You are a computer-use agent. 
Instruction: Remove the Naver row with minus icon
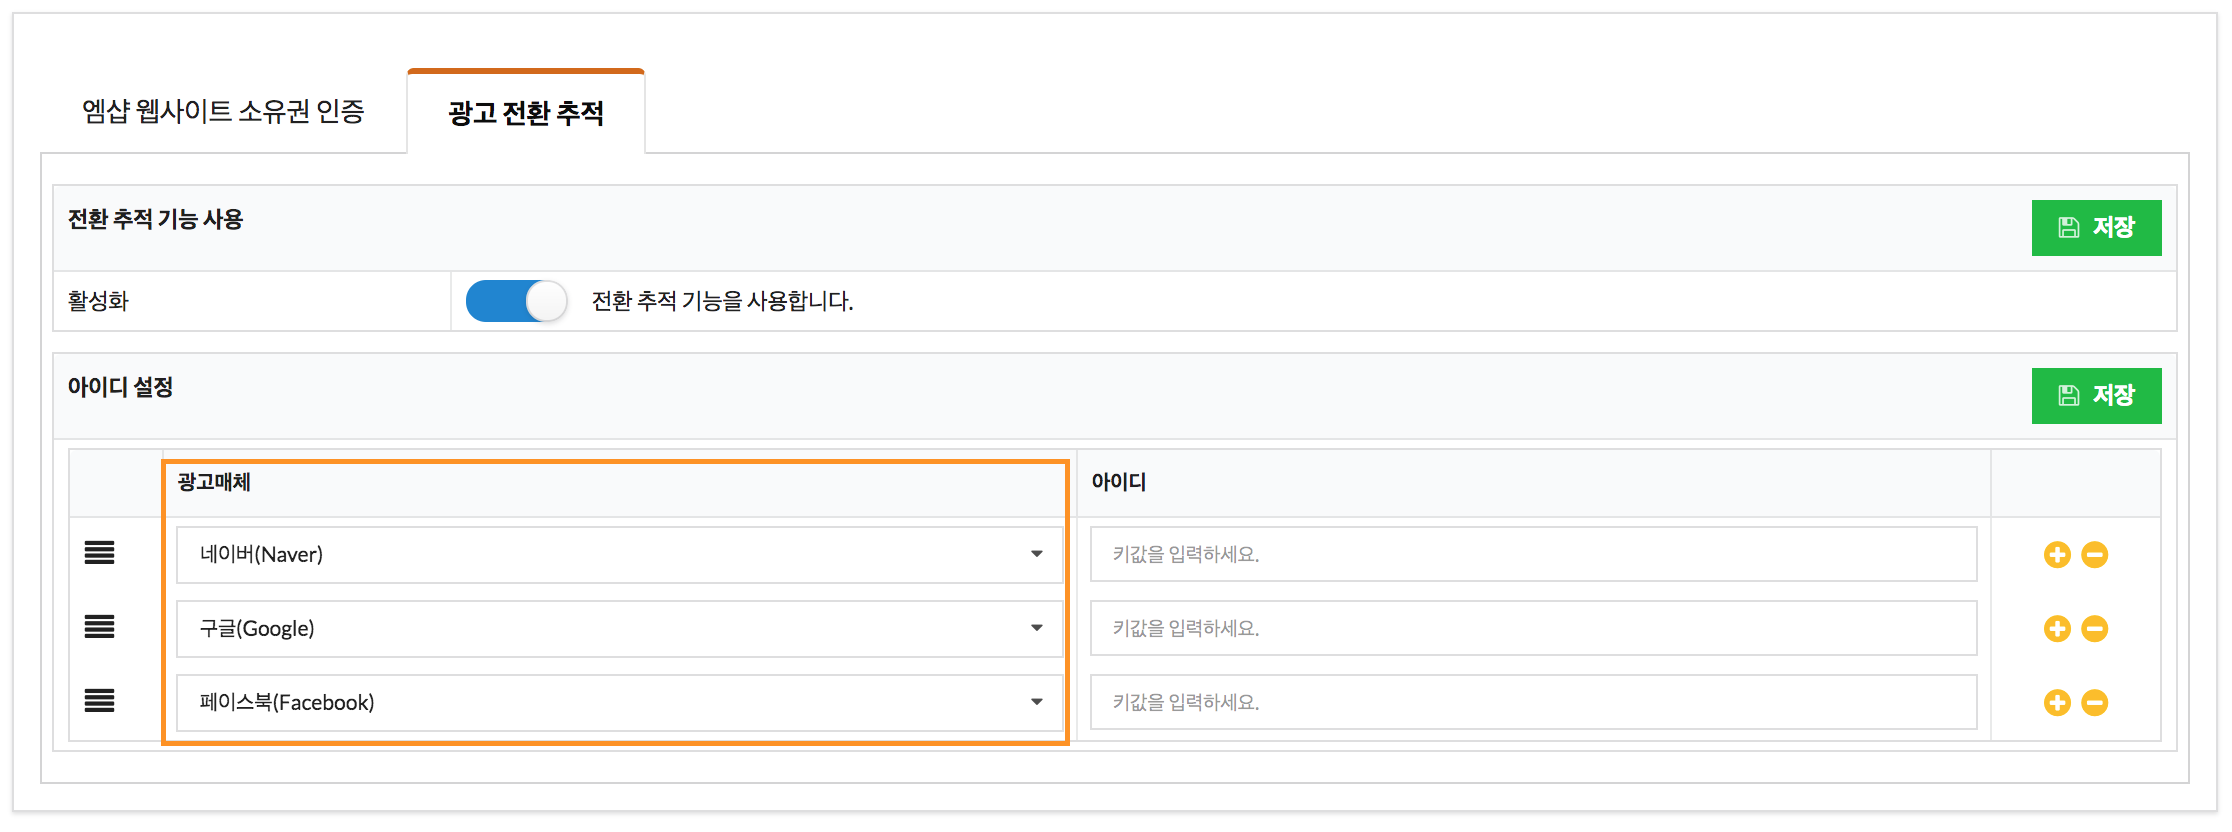pos(2097,554)
